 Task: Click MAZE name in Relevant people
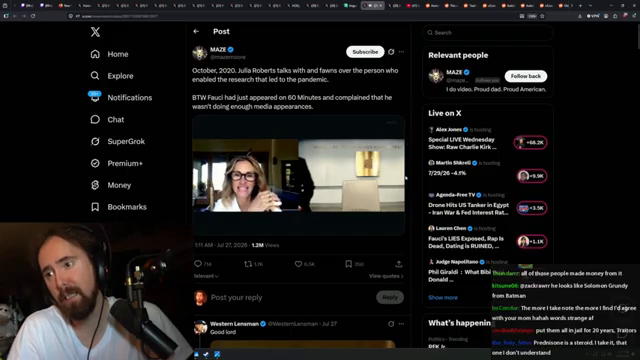click(454, 72)
